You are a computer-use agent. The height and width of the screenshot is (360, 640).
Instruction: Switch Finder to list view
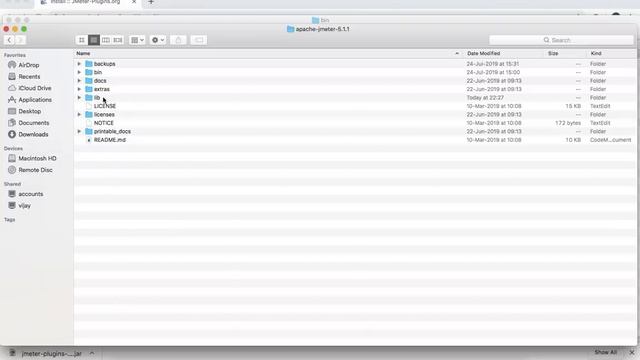94,40
